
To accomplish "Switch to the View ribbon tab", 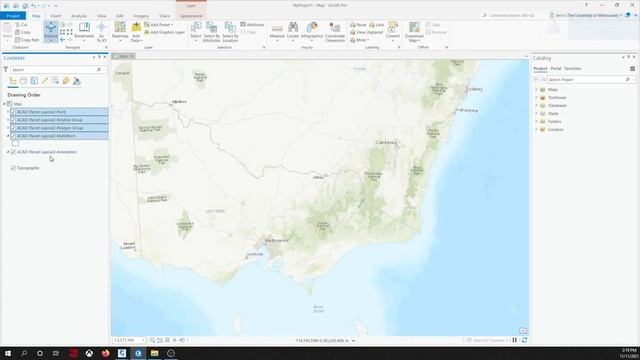I will (x=102, y=16).
